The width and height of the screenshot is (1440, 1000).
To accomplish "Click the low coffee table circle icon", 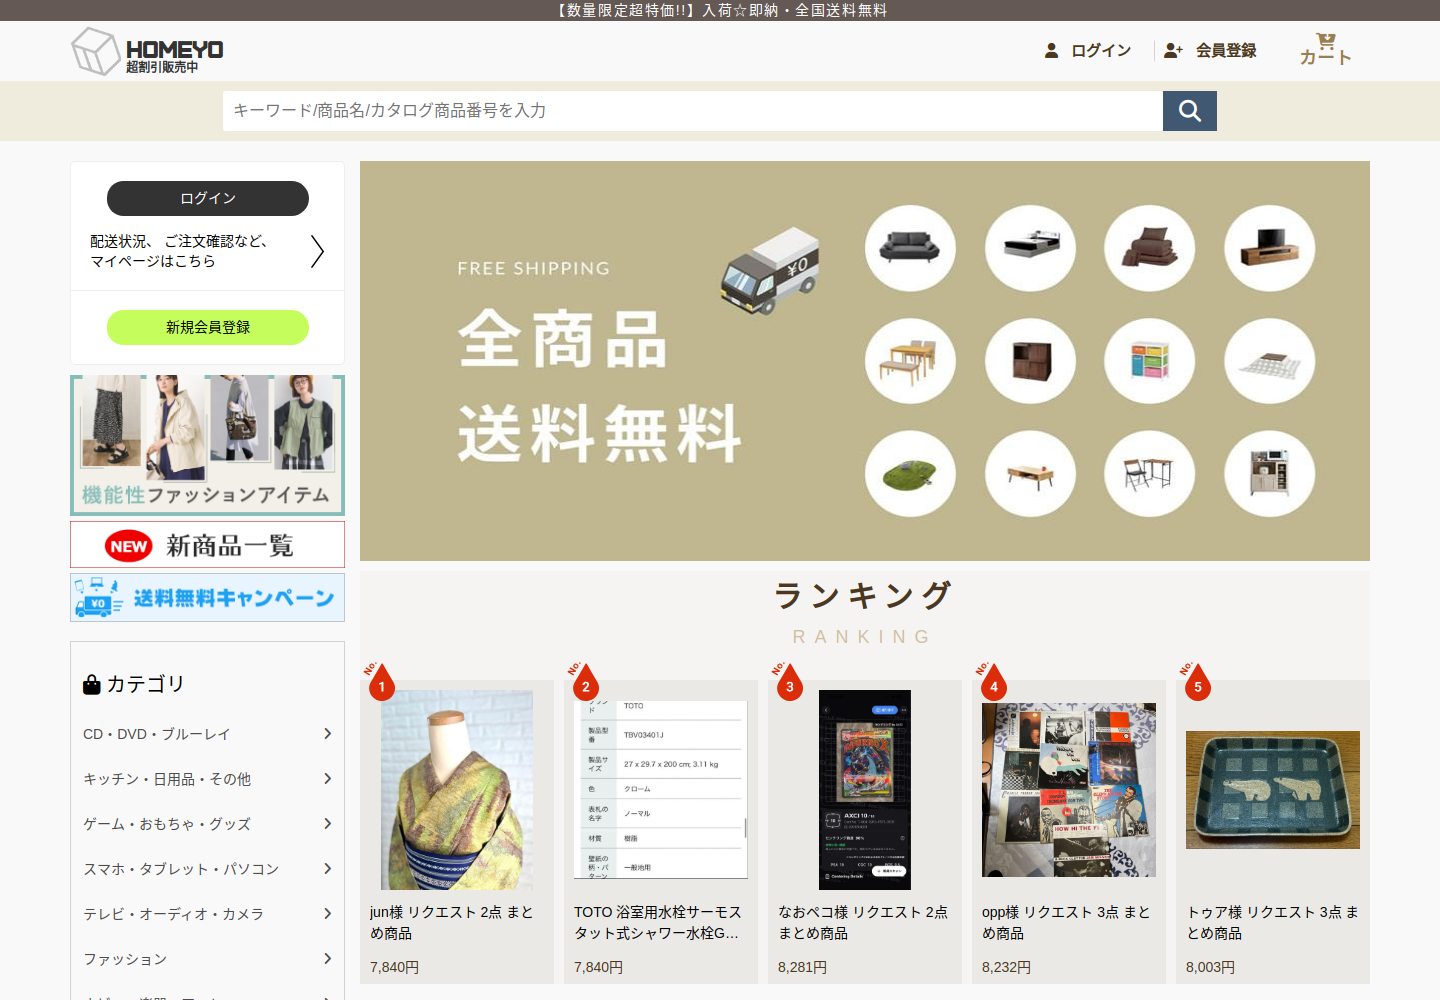I will click(1030, 474).
